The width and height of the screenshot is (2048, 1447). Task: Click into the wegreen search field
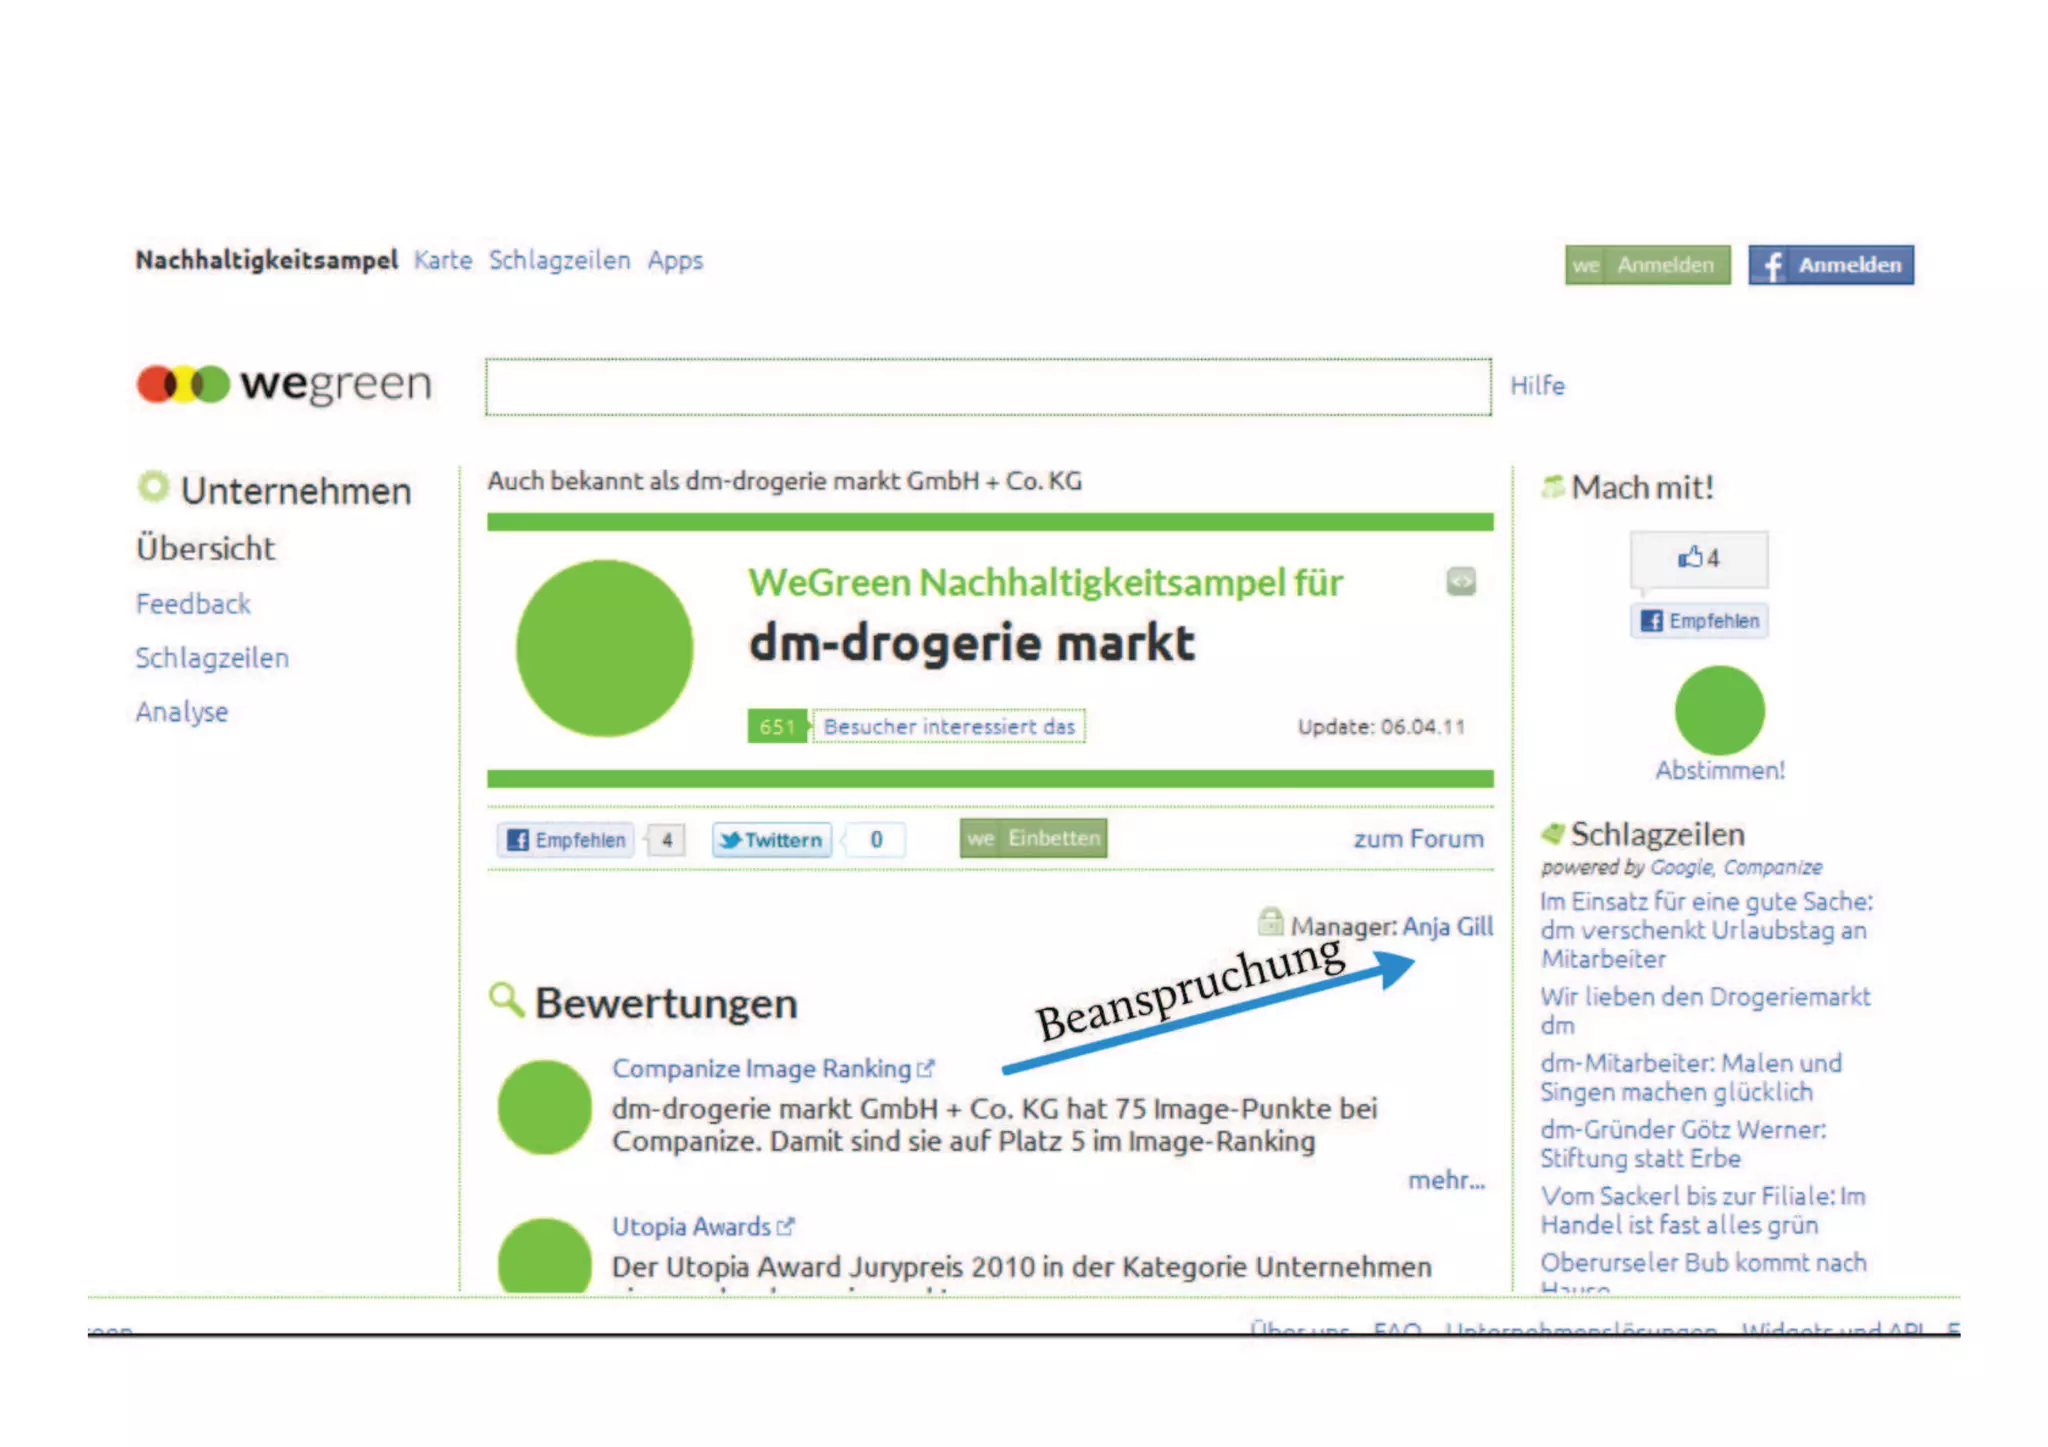[x=988, y=387]
